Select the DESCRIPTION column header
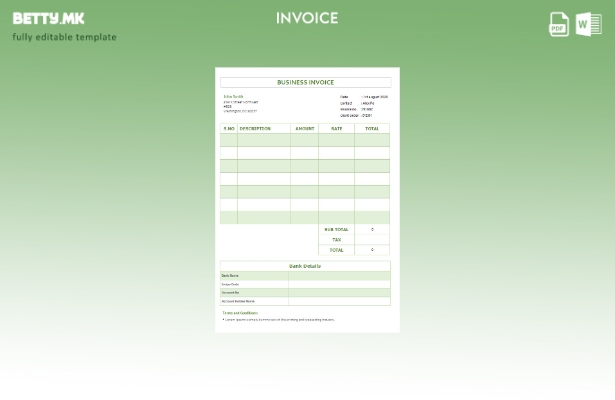The image size is (615, 400). click(x=256, y=128)
